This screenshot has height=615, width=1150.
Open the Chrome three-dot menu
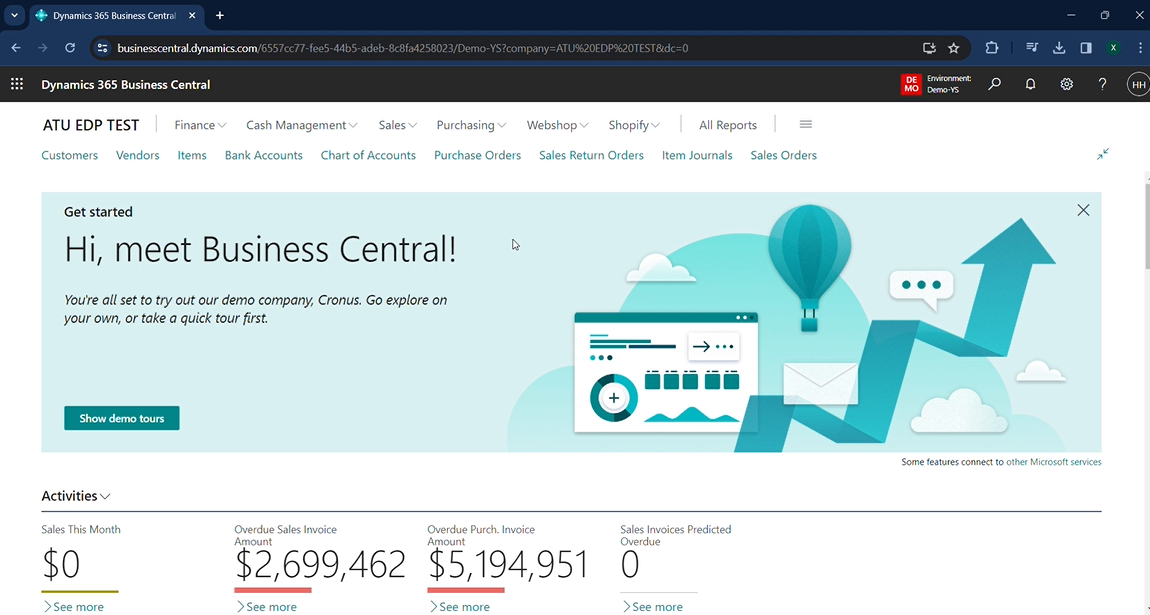[1140, 48]
